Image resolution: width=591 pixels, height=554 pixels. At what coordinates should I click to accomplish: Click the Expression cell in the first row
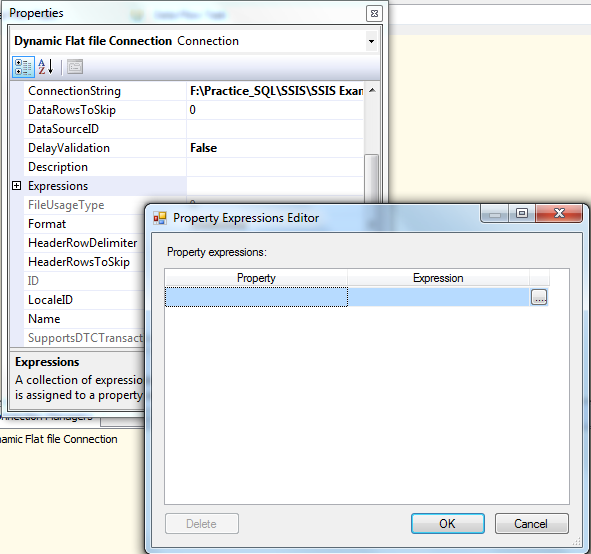(x=439, y=297)
